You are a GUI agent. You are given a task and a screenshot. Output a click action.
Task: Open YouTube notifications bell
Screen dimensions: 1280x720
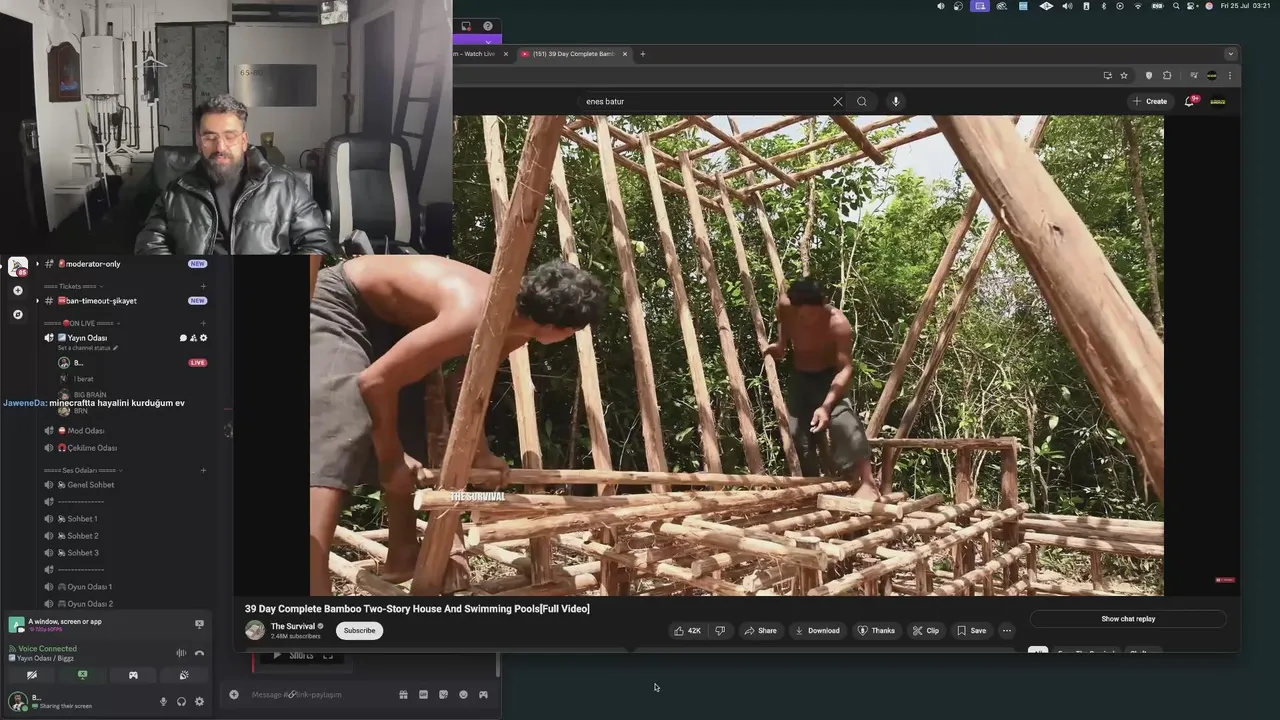click(x=1190, y=101)
